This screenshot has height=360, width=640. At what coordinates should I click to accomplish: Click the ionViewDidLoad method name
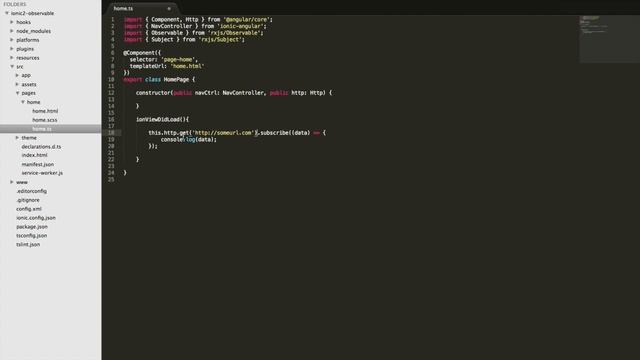tap(158, 119)
